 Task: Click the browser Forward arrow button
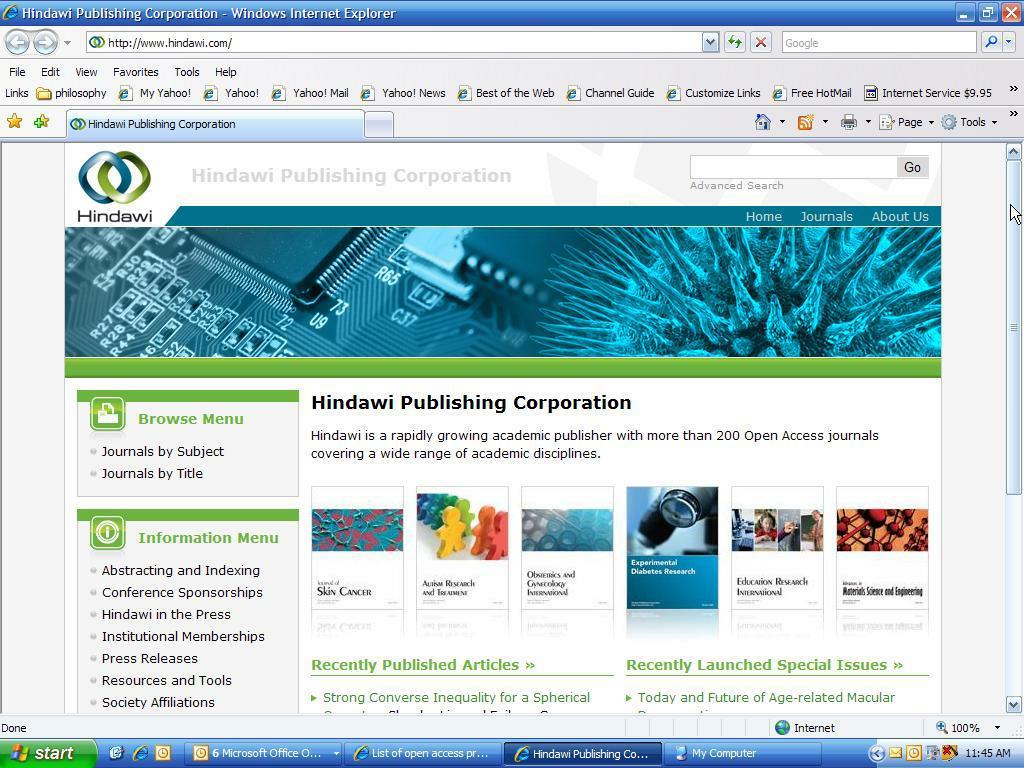click(x=45, y=43)
